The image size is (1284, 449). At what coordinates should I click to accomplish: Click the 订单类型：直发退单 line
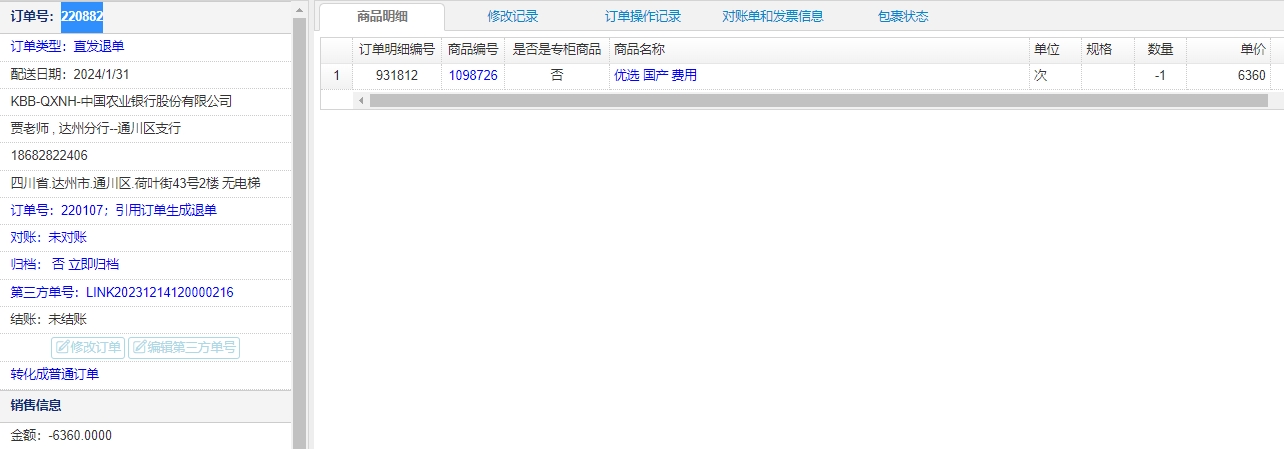pos(67,46)
